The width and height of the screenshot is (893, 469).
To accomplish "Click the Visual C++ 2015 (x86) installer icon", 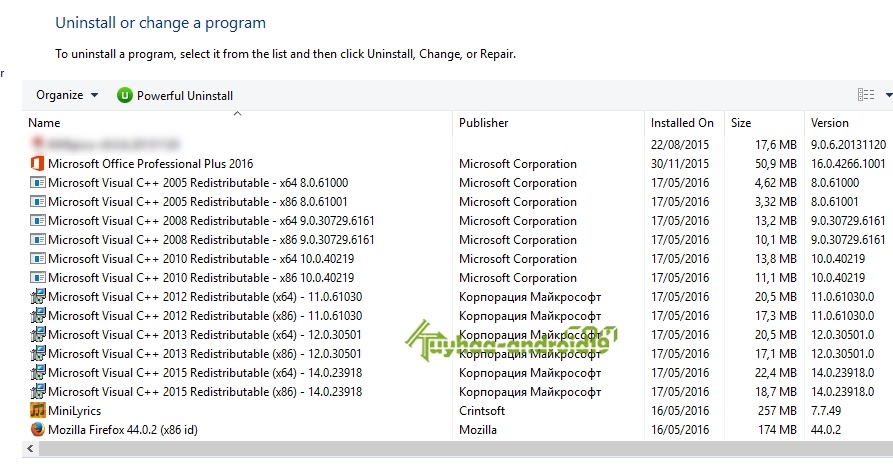I will [x=37, y=392].
